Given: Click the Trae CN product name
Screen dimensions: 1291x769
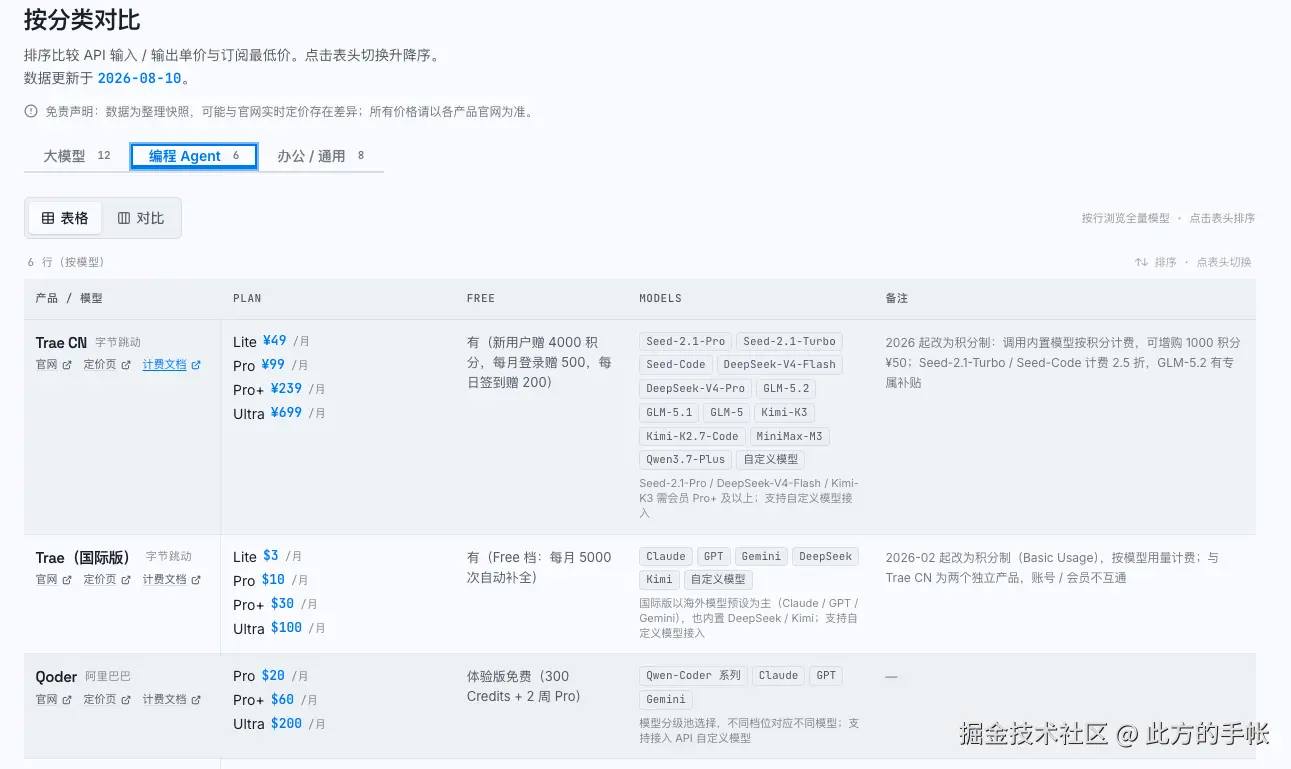Looking at the screenshot, I should coord(61,343).
